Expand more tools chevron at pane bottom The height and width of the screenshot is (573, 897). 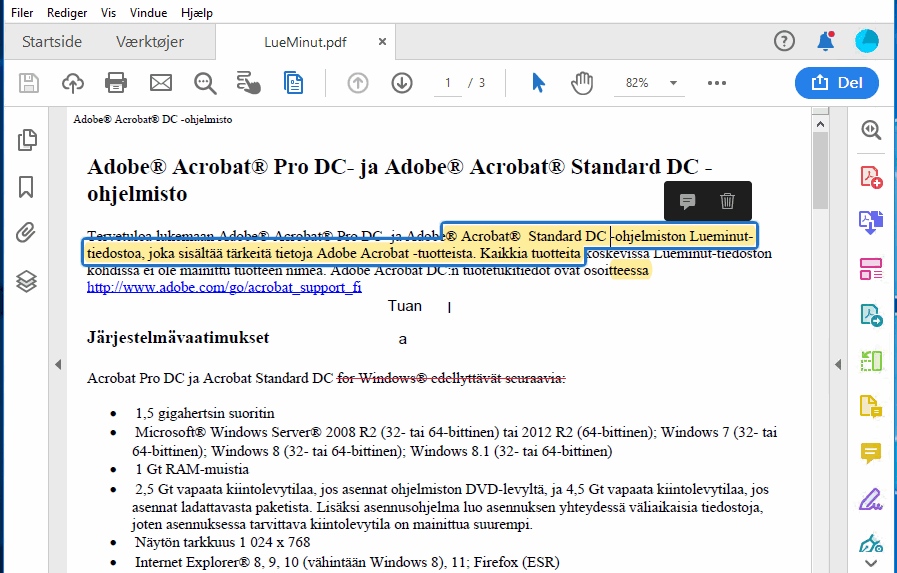pyautogui.click(x=871, y=563)
